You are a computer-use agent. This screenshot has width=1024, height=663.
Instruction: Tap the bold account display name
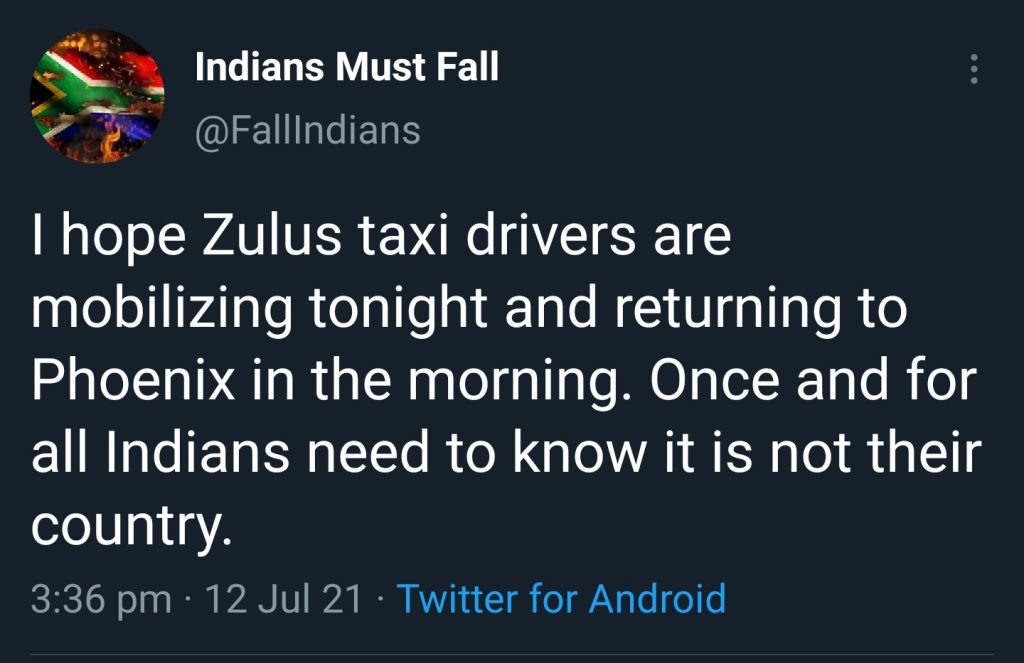click(347, 67)
